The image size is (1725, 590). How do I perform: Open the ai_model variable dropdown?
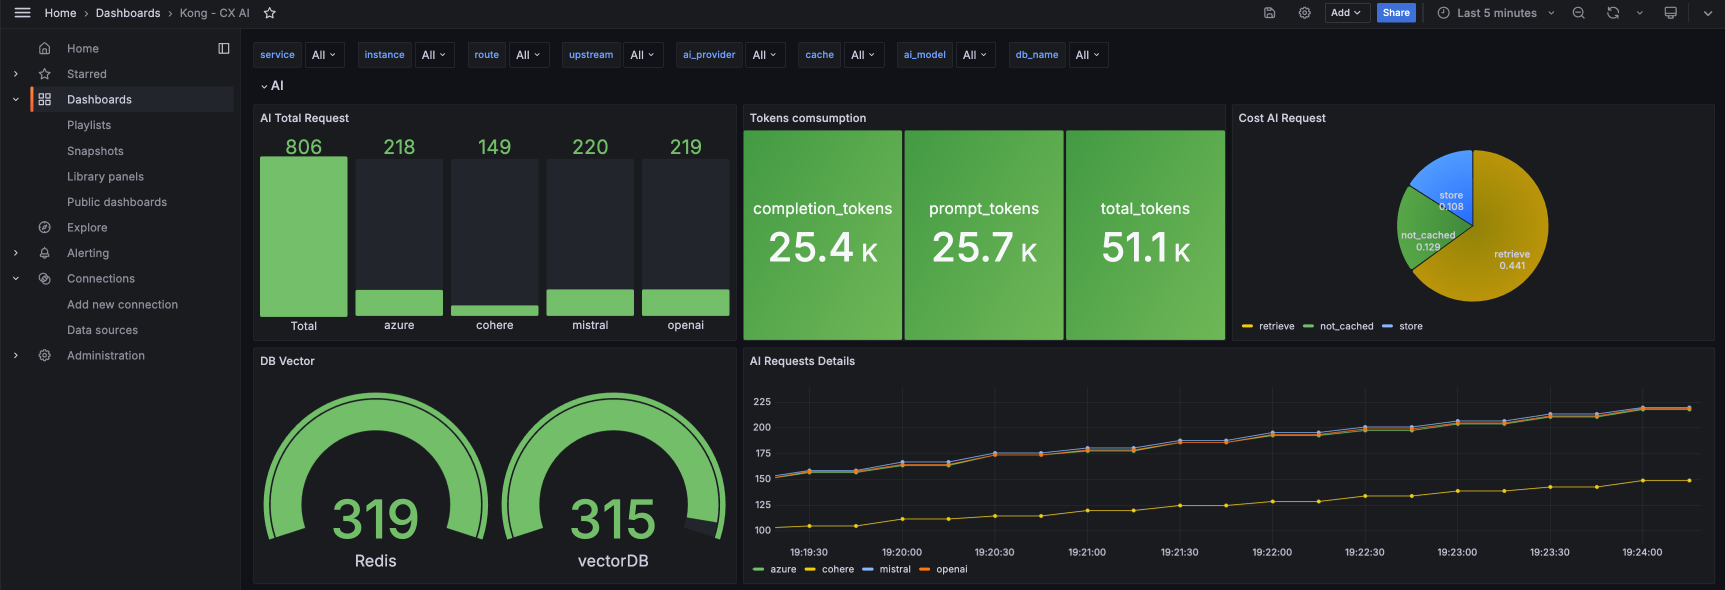974,55
